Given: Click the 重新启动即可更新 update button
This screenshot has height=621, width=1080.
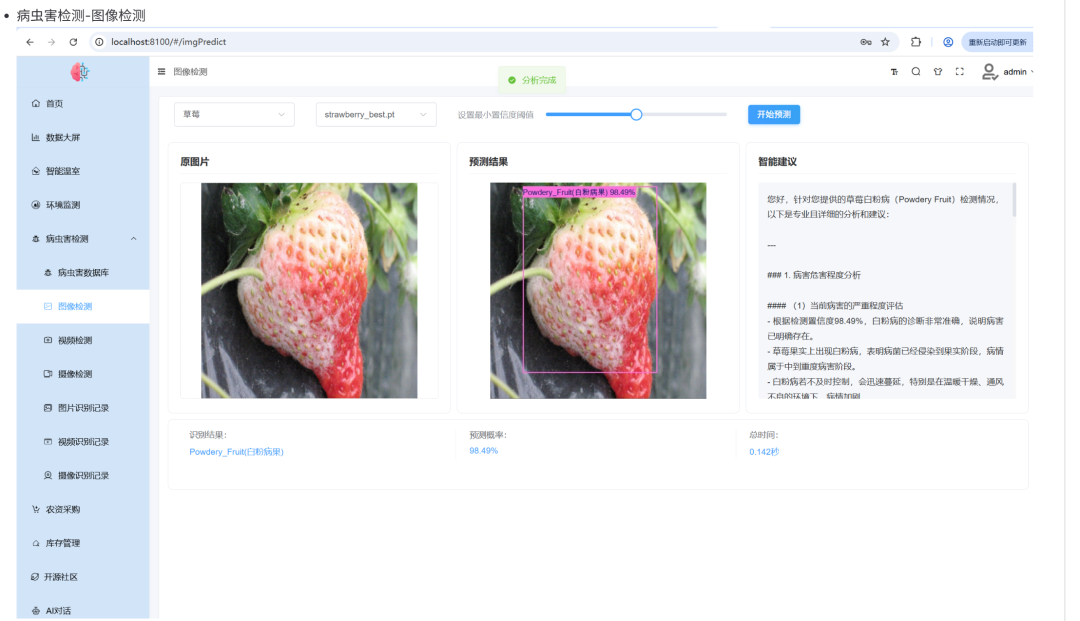Looking at the screenshot, I should pyautogui.click(x=997, y=42).
